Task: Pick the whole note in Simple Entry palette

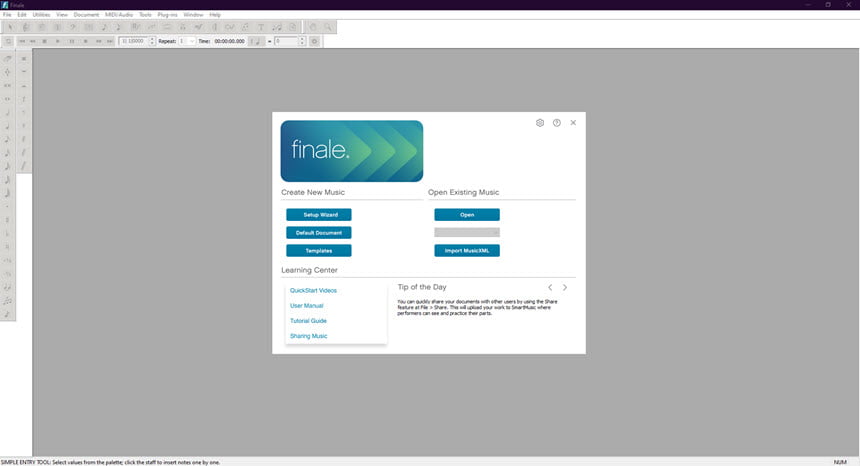Action: 7,99
